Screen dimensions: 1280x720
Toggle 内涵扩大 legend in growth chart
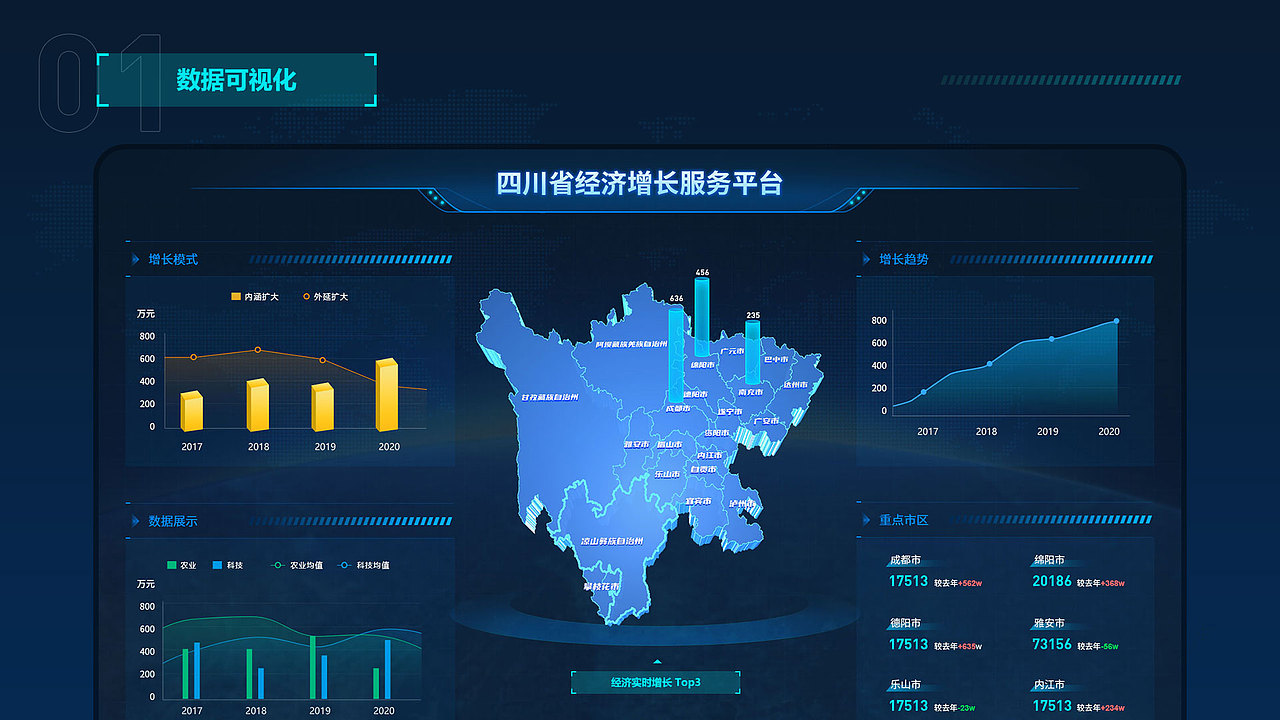coord(254,297)
